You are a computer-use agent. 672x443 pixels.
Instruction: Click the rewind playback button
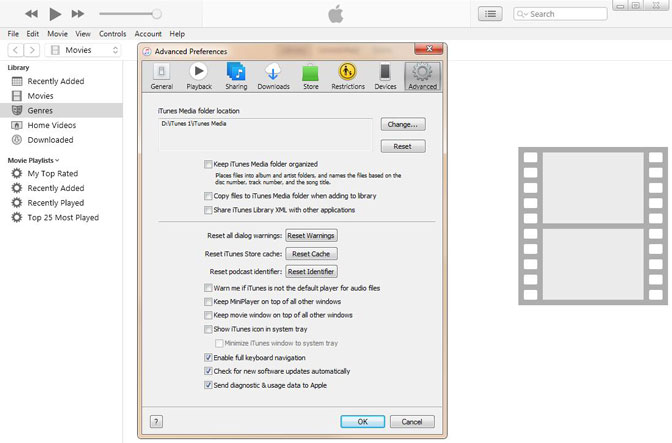[31, 14]
